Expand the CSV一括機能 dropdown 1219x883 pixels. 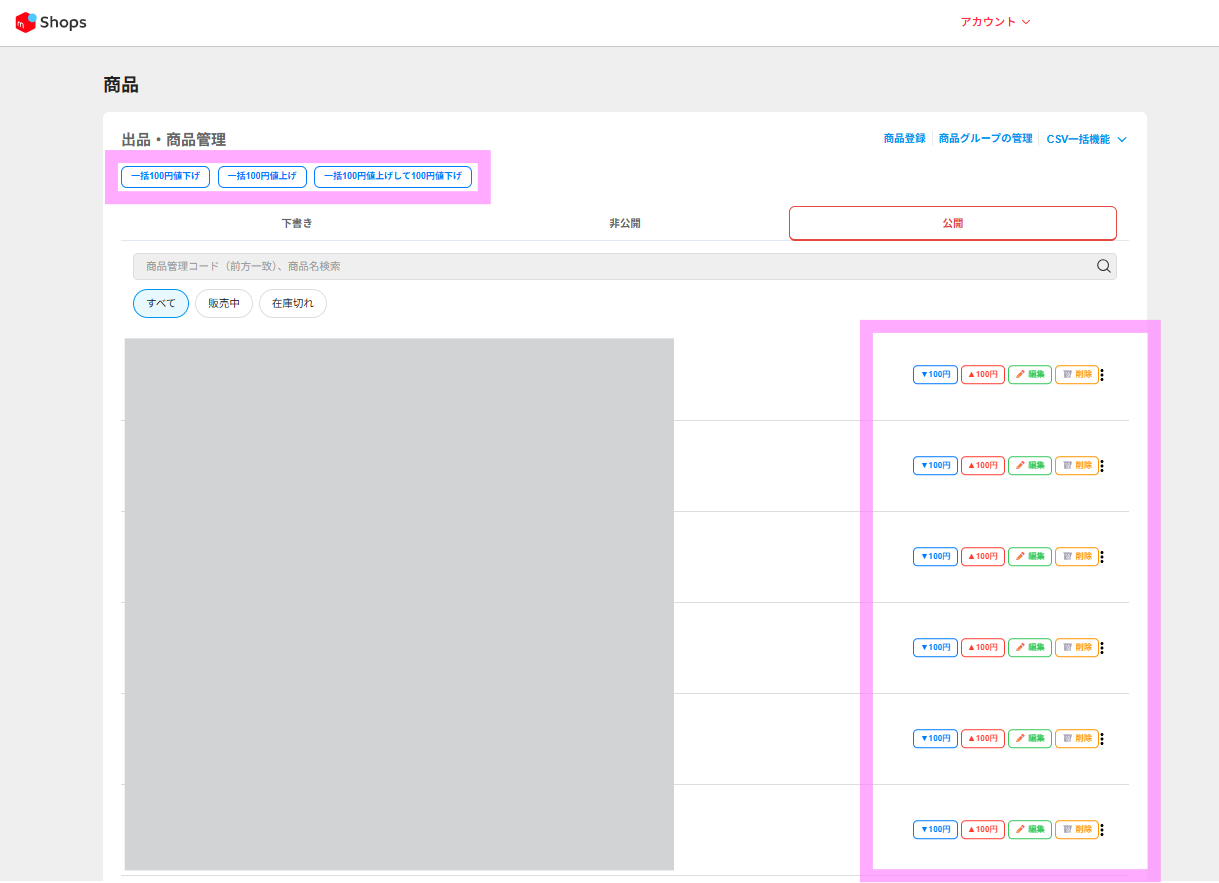1086,139
